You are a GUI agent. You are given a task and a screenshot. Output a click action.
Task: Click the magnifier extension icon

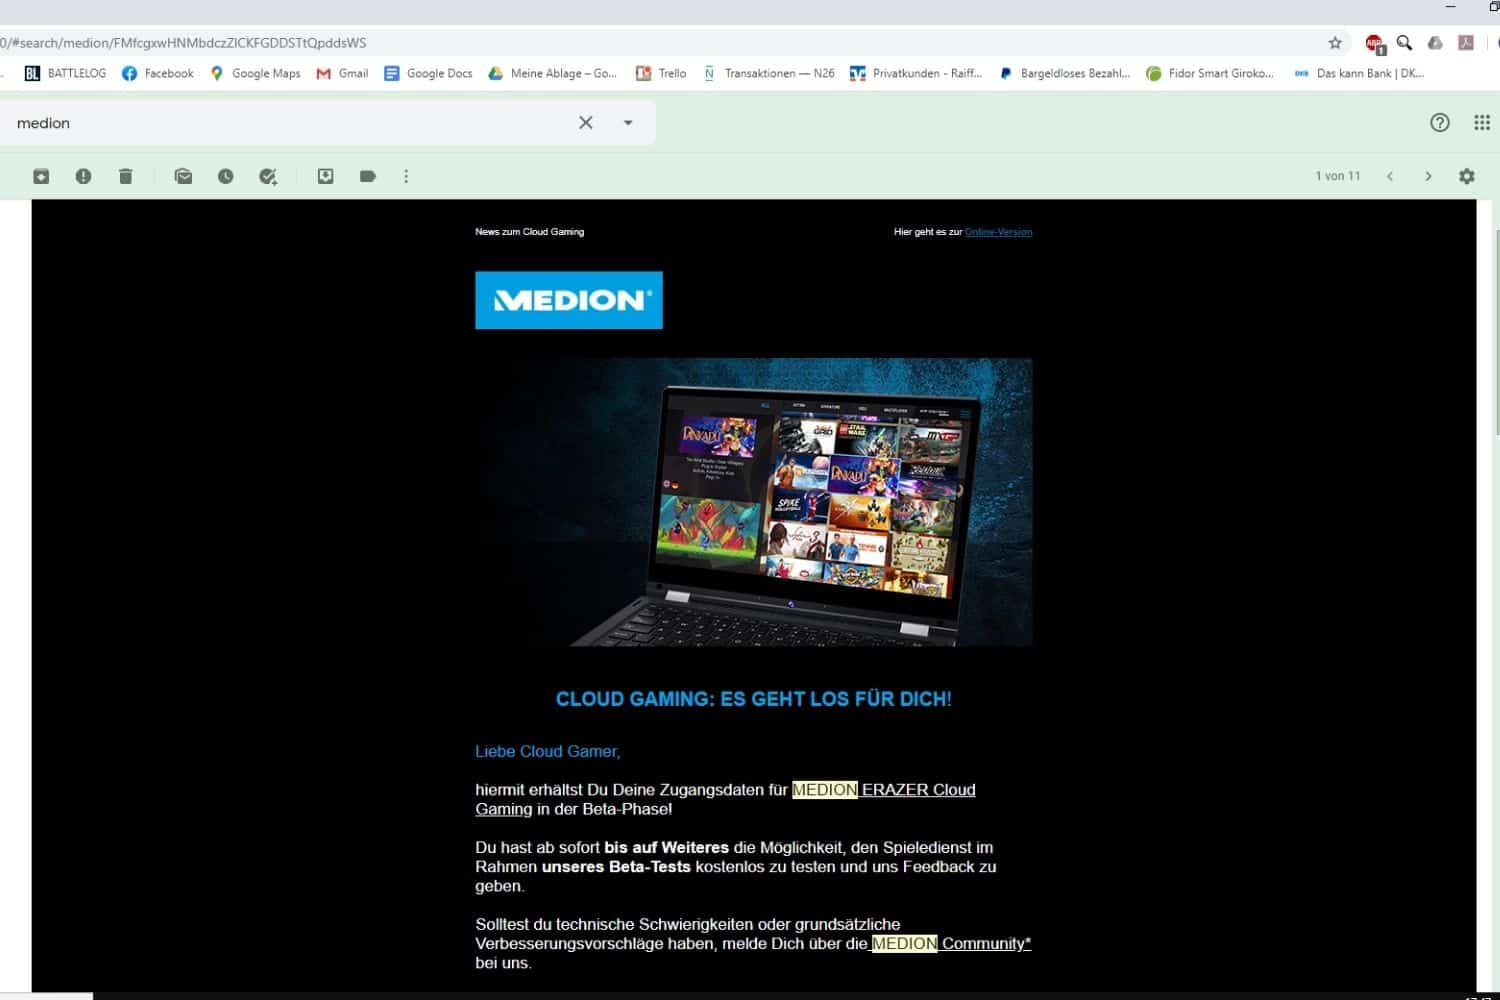pyautogui.click(x=1404, y=43)
